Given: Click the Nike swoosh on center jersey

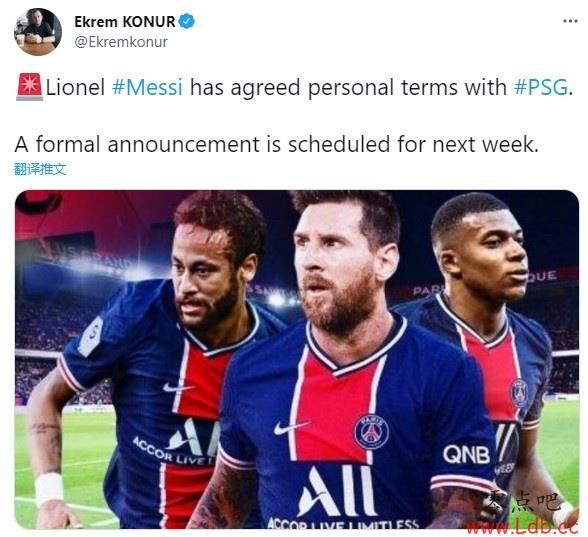Looking at the screenshot, I should (291, 428).
